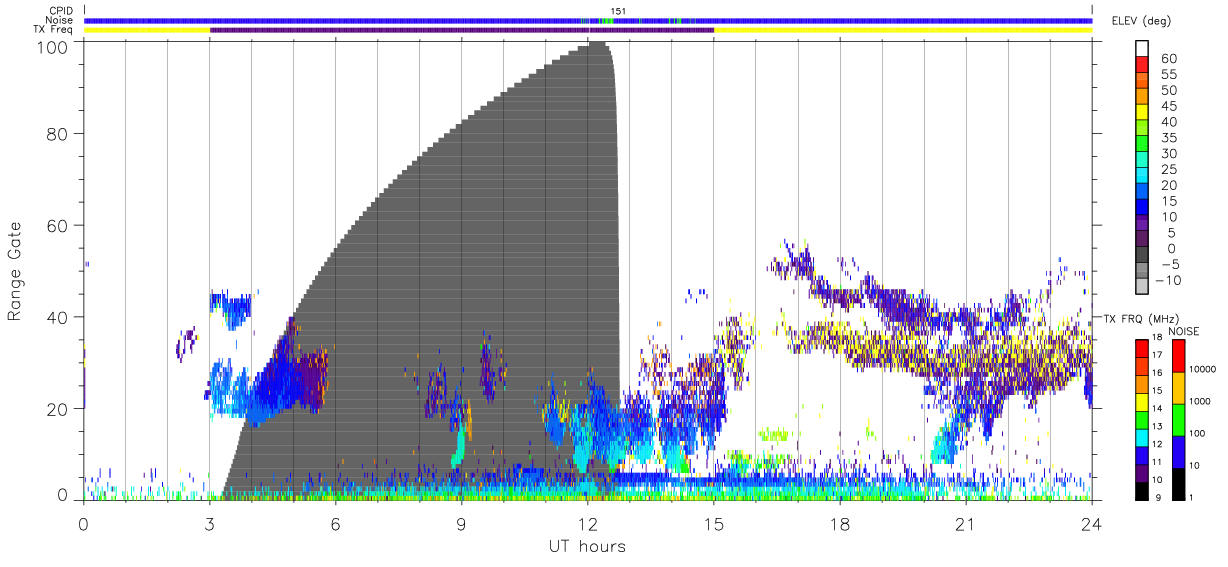Click the 'UT hours' x-axis title

(x=587, y=547)
